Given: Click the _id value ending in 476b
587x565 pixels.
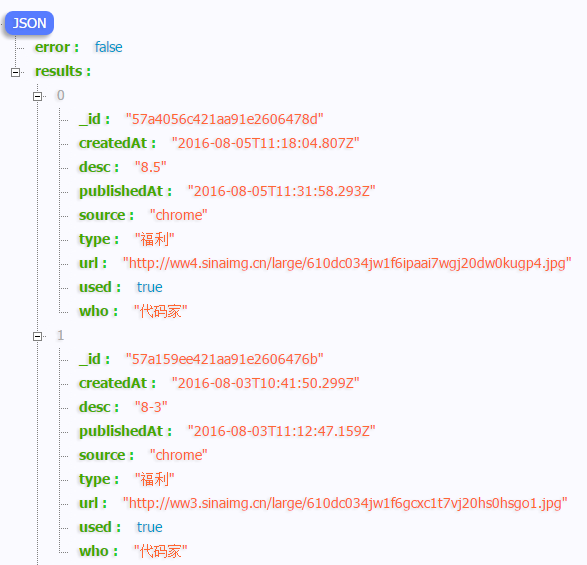Looking at the screenshot, I should pos(225,359).
